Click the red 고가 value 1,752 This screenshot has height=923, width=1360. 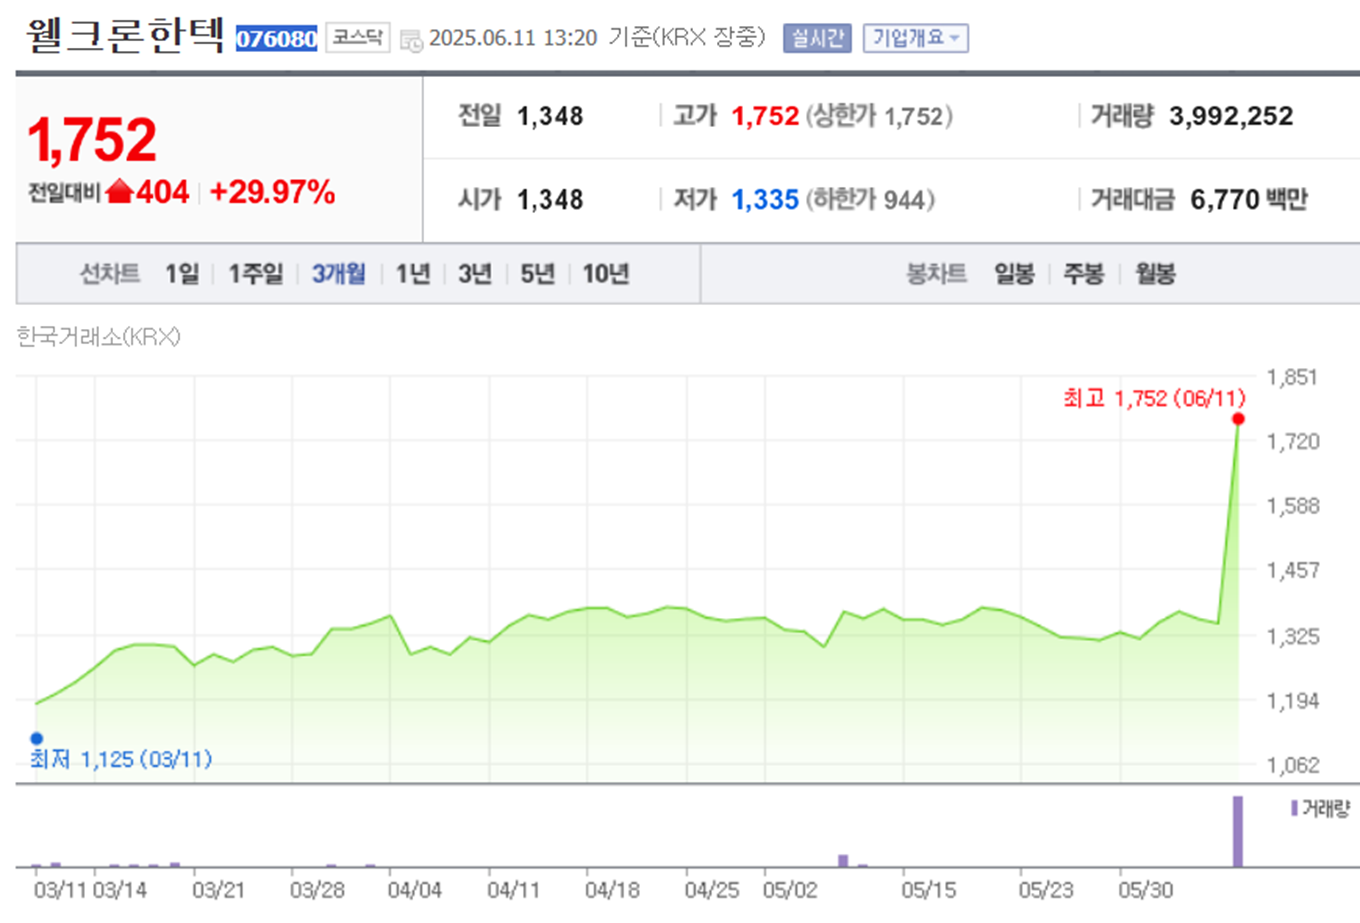pos(765,116)
